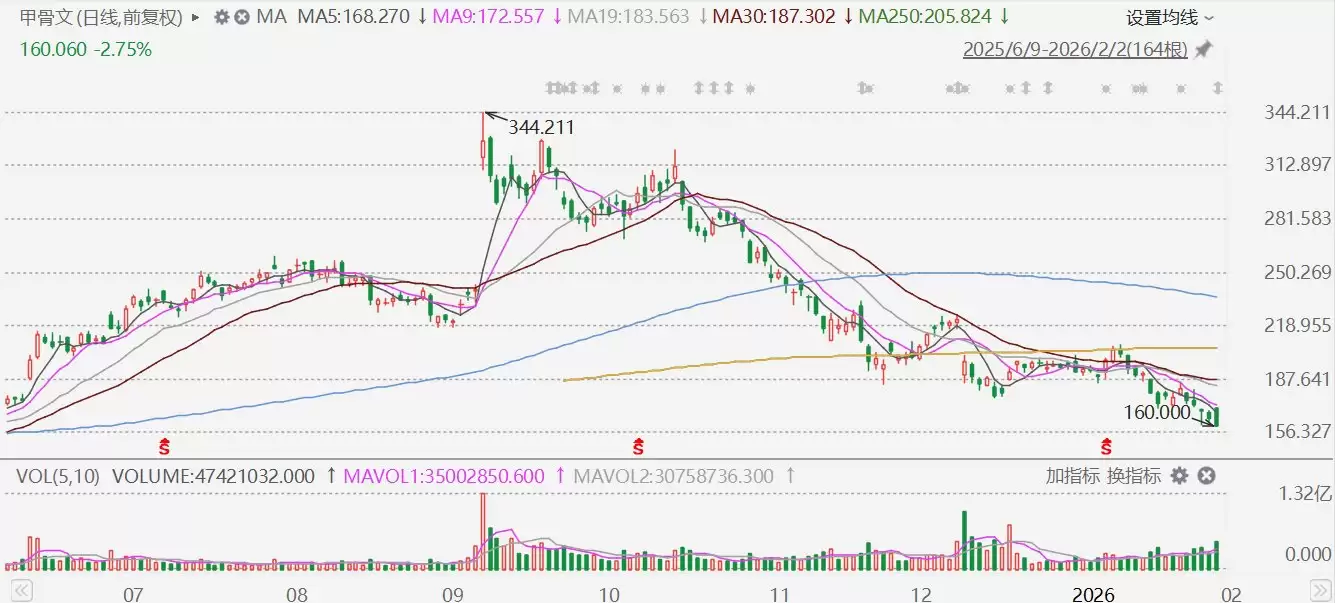Open the 2025/6/9-2026/2/2 date range link
The image size is (1335, 603).
click(x=1075, y=49)
